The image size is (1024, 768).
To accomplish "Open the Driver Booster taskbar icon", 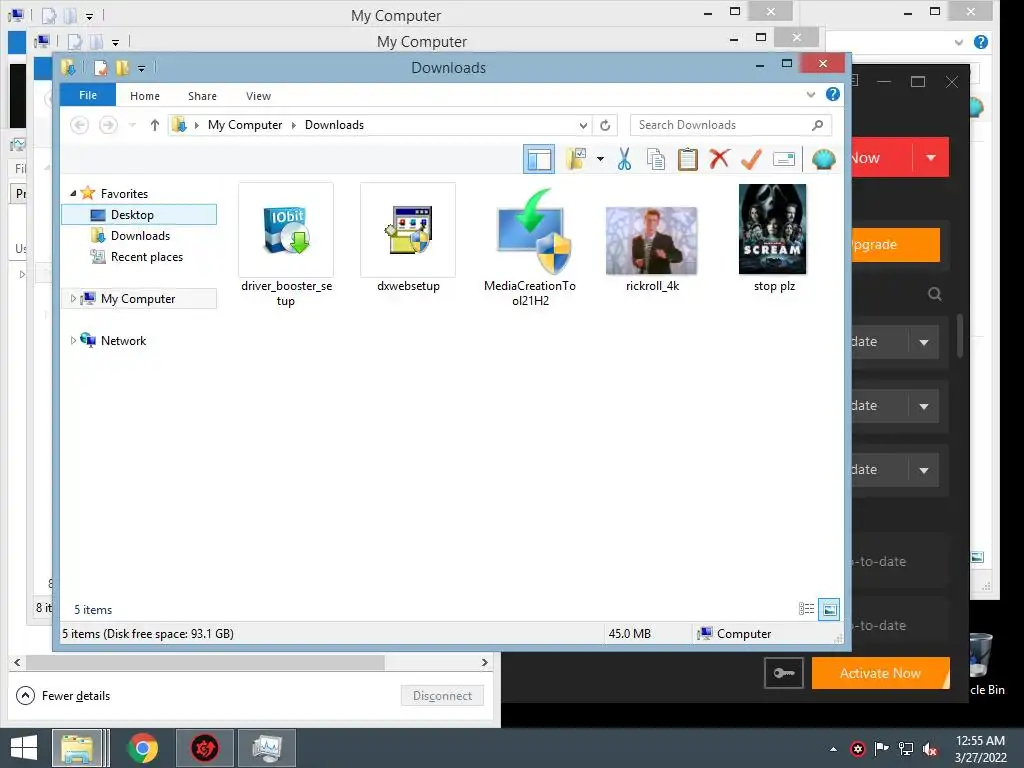I will pos(204,748).
